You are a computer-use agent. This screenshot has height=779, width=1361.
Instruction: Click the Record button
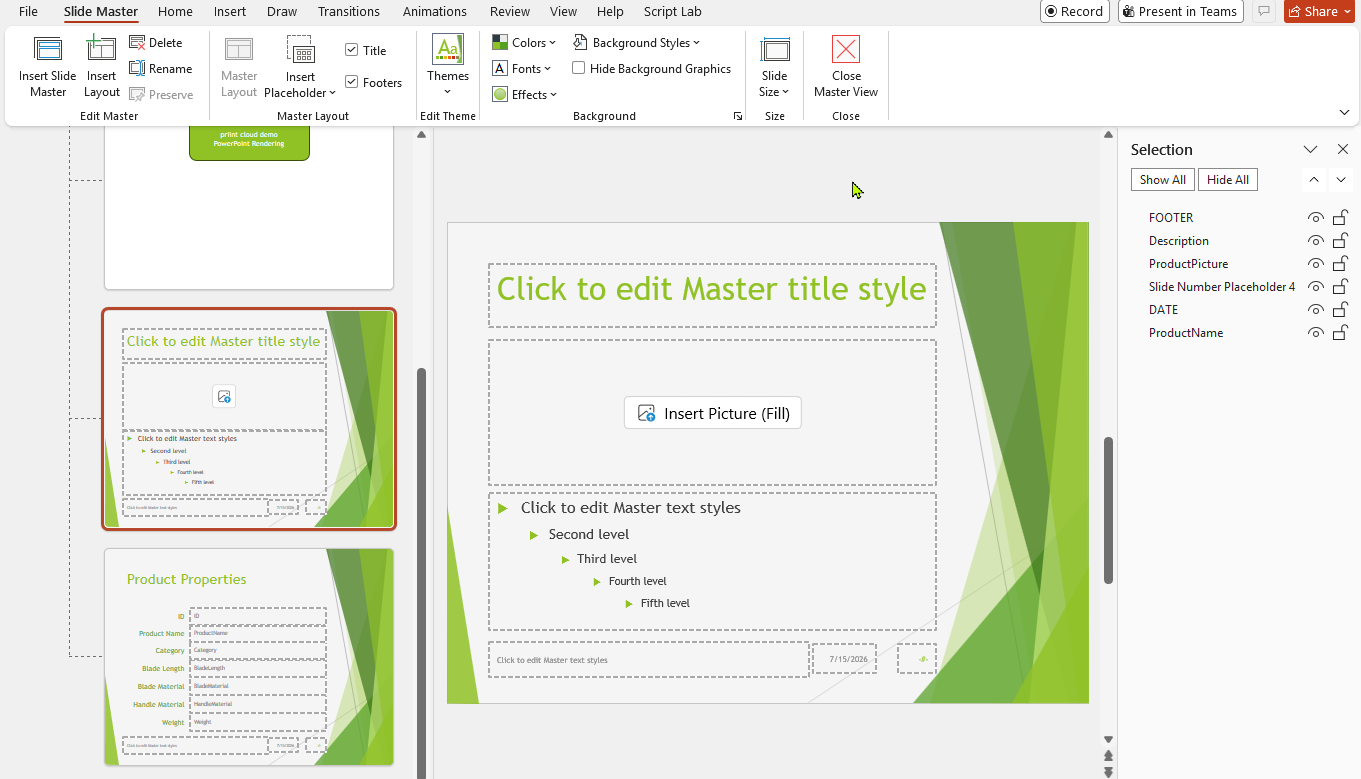(1075, 12)
